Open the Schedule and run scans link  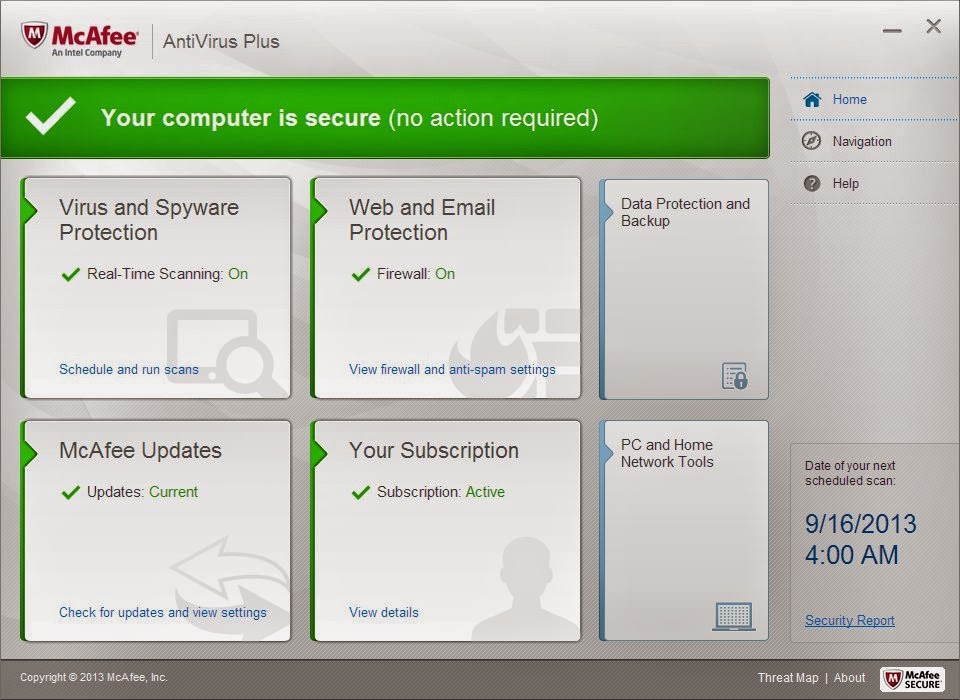coord(129,369)
